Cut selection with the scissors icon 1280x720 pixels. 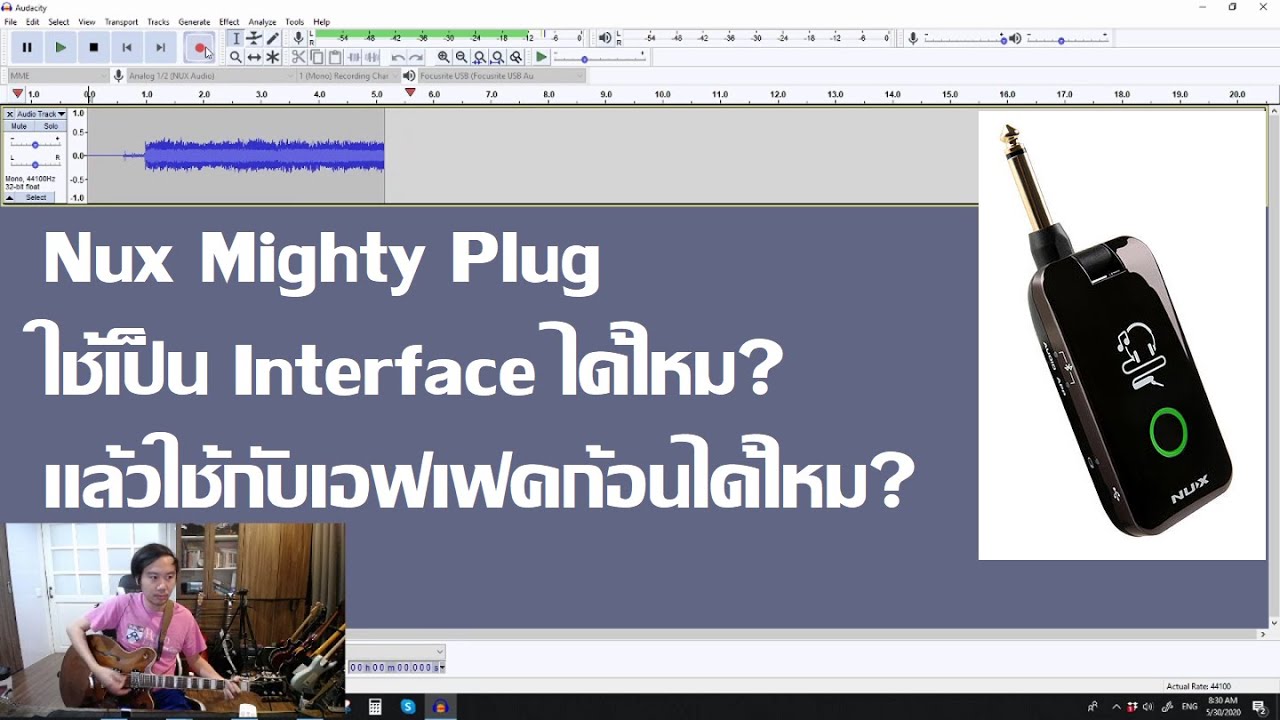(299, 57)
